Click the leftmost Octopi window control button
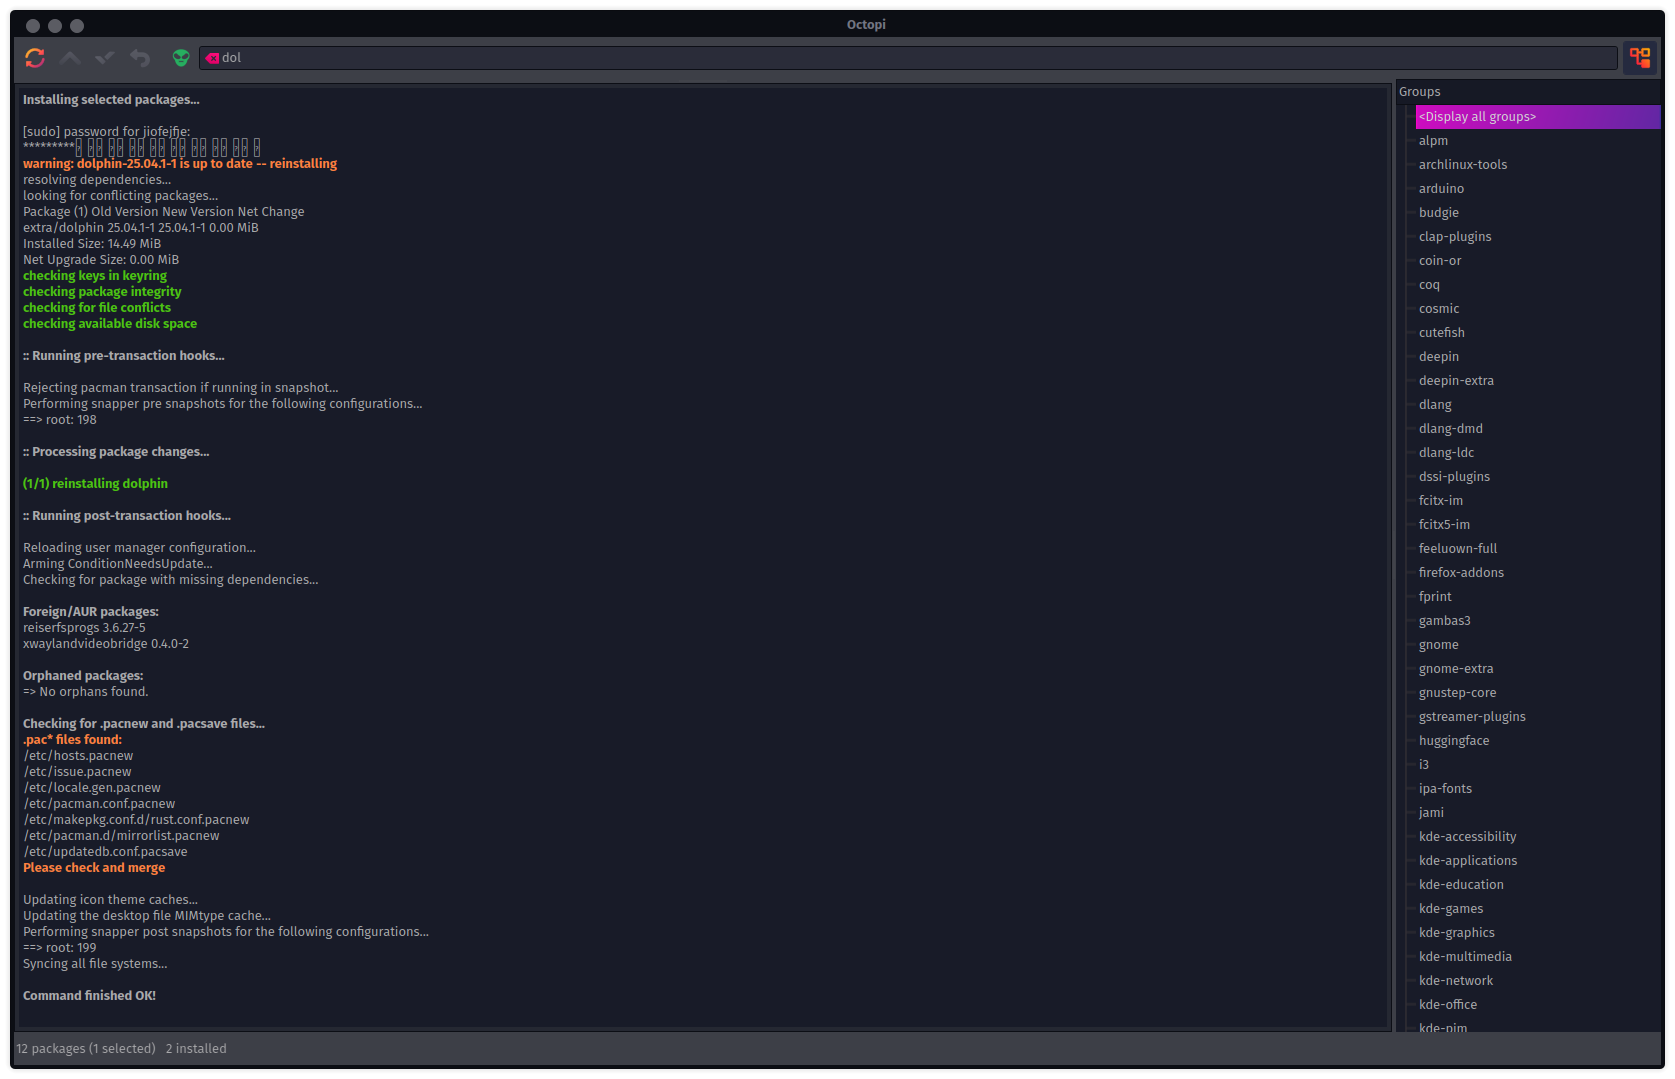Image resolution: width=1675 pixels, height=1079 pixels. point(33,26)
